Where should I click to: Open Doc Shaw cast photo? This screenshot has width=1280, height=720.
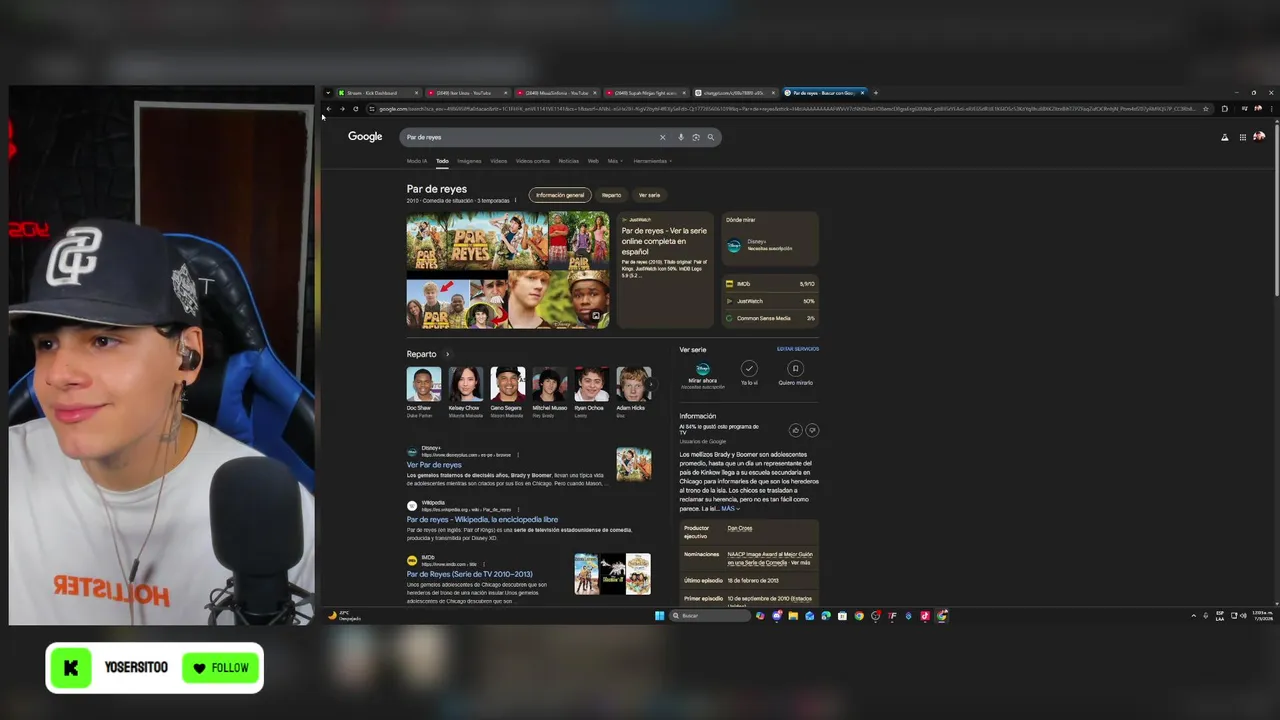click(x=424, y=384)
